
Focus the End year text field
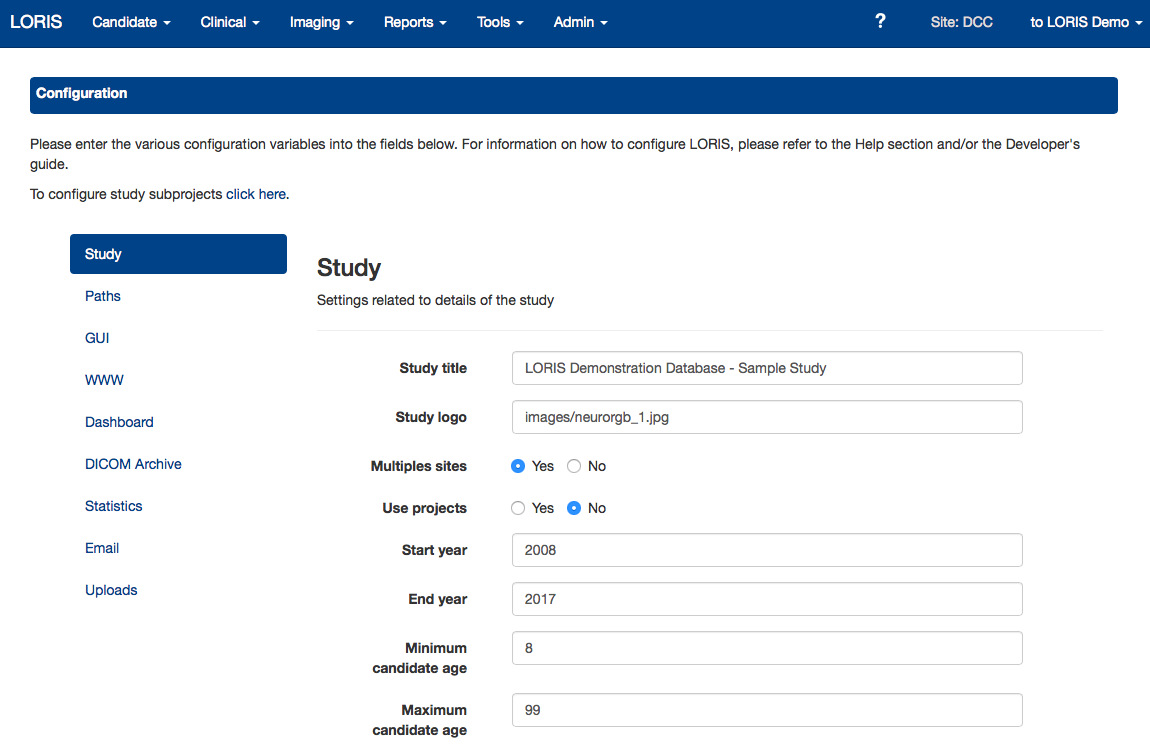tap(766, 599)
